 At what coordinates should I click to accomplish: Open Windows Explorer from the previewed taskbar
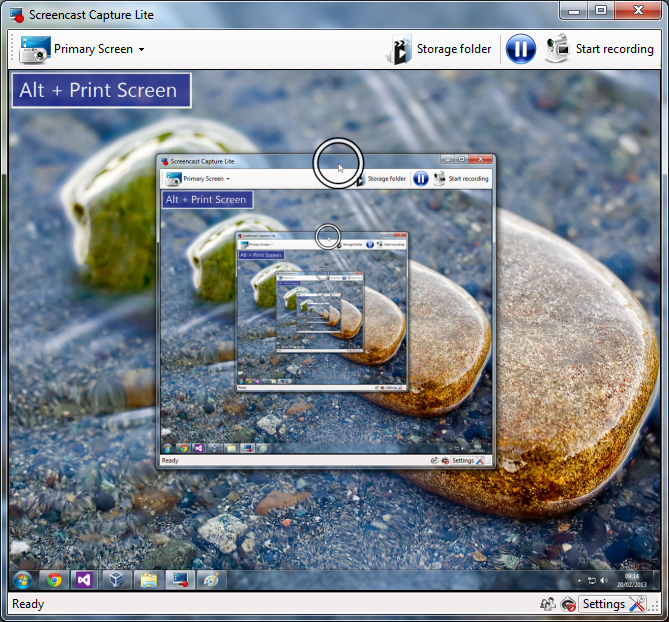pos(148,580)
